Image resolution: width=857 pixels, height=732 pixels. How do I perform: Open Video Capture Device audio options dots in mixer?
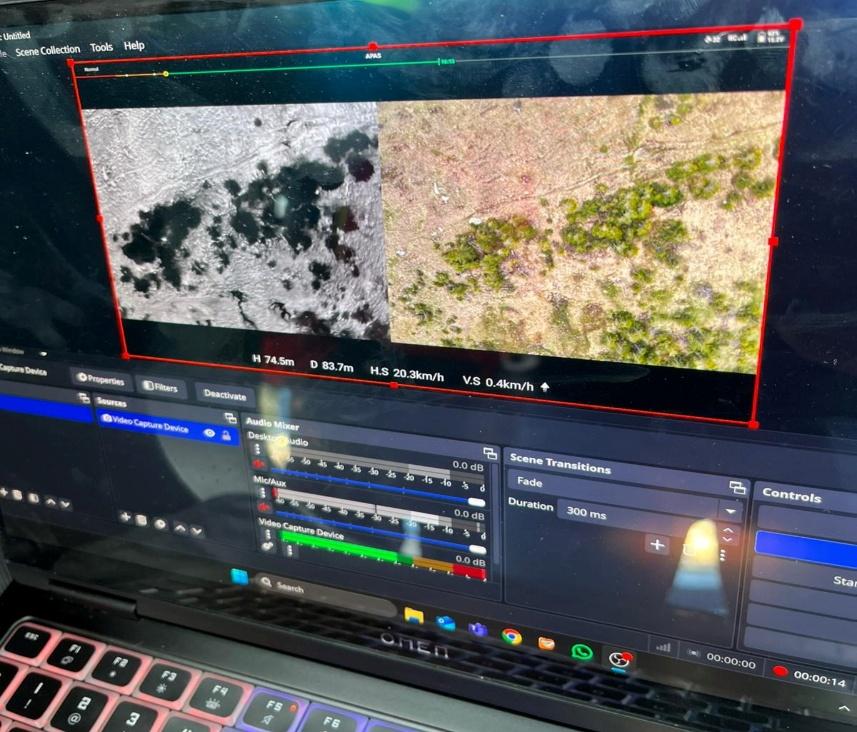267,534
